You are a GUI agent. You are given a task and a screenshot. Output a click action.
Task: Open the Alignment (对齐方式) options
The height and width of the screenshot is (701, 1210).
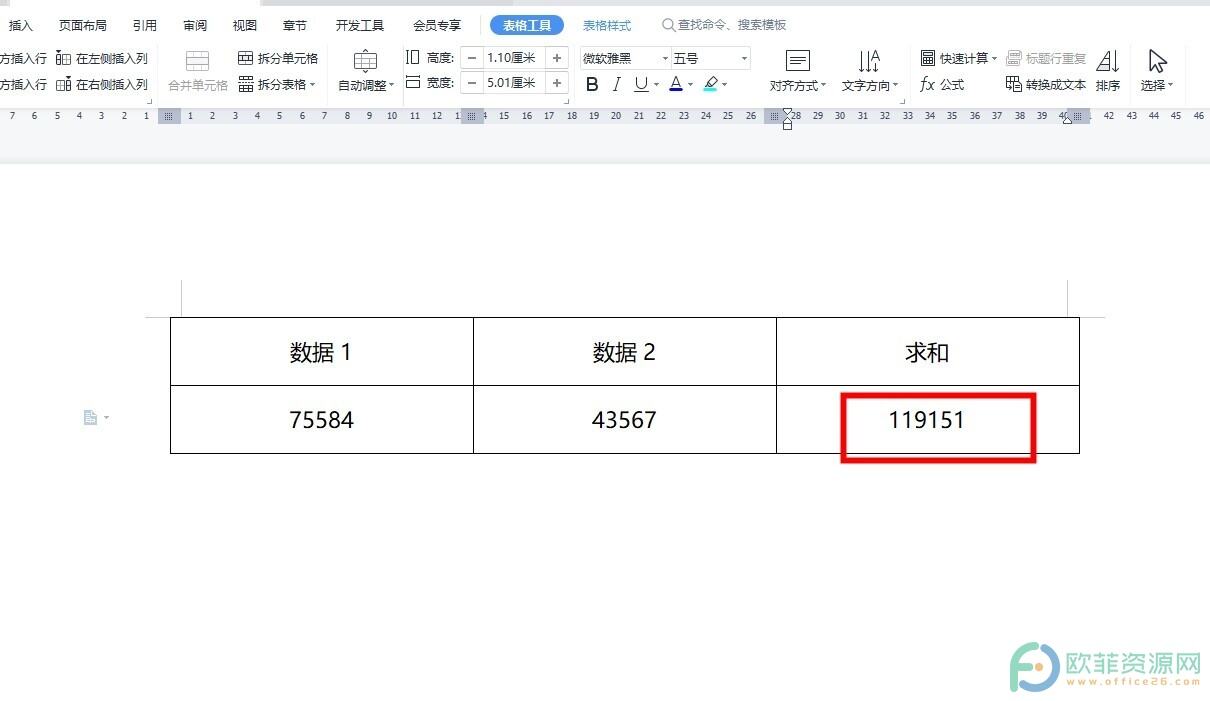[x=798, y=71]
